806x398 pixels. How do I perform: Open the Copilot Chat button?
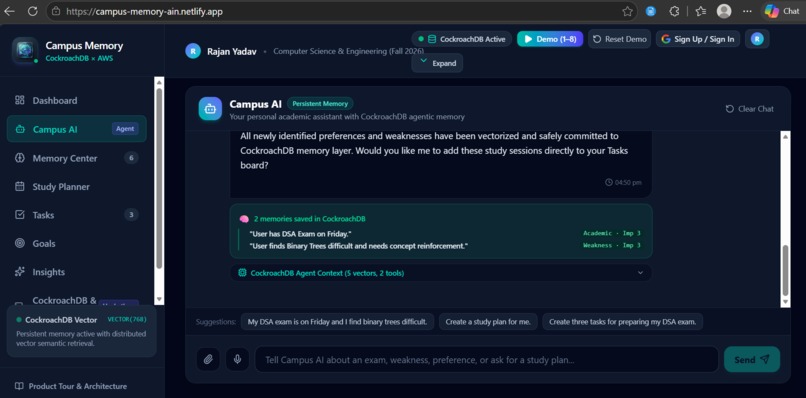click(x=782, y=11)
